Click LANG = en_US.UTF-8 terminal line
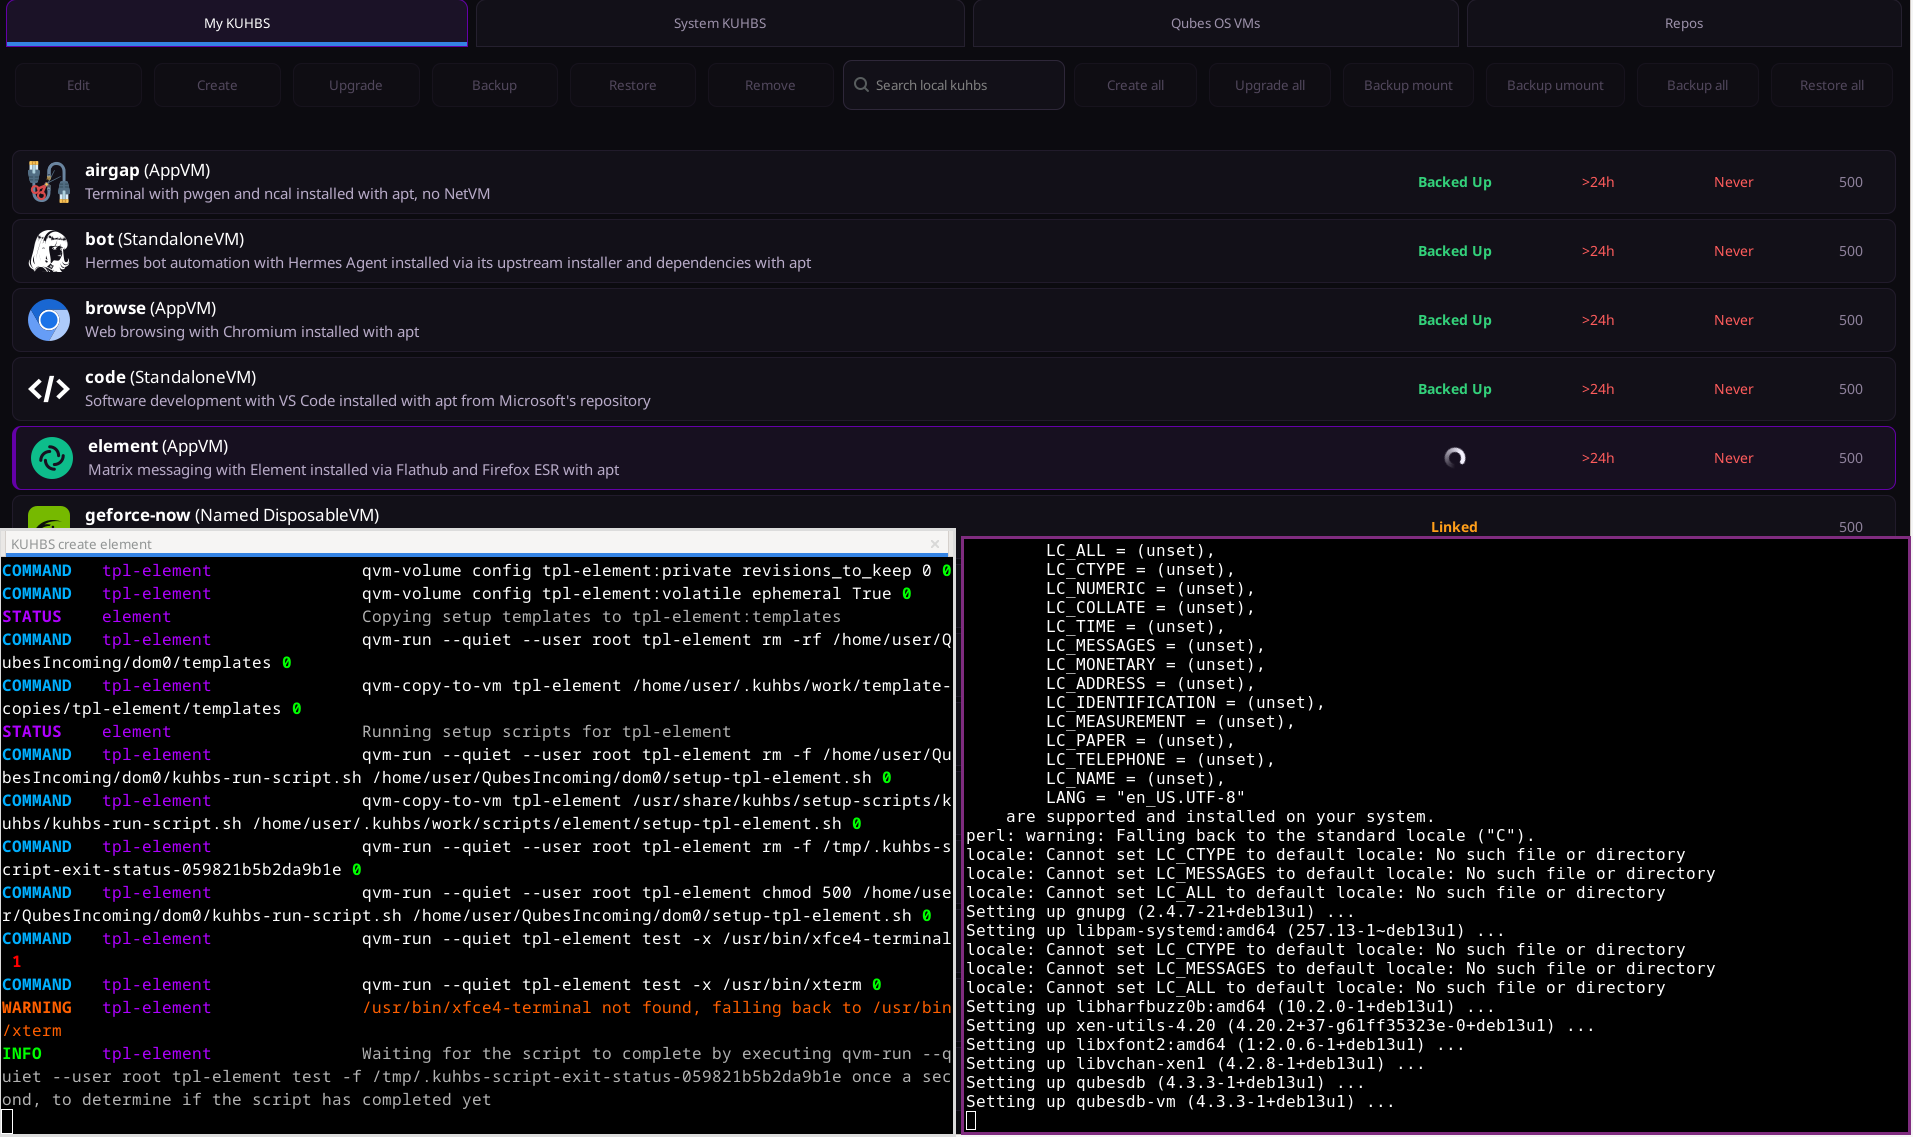This screenshot has height=1137, width=1913. tap(1145, 798)
